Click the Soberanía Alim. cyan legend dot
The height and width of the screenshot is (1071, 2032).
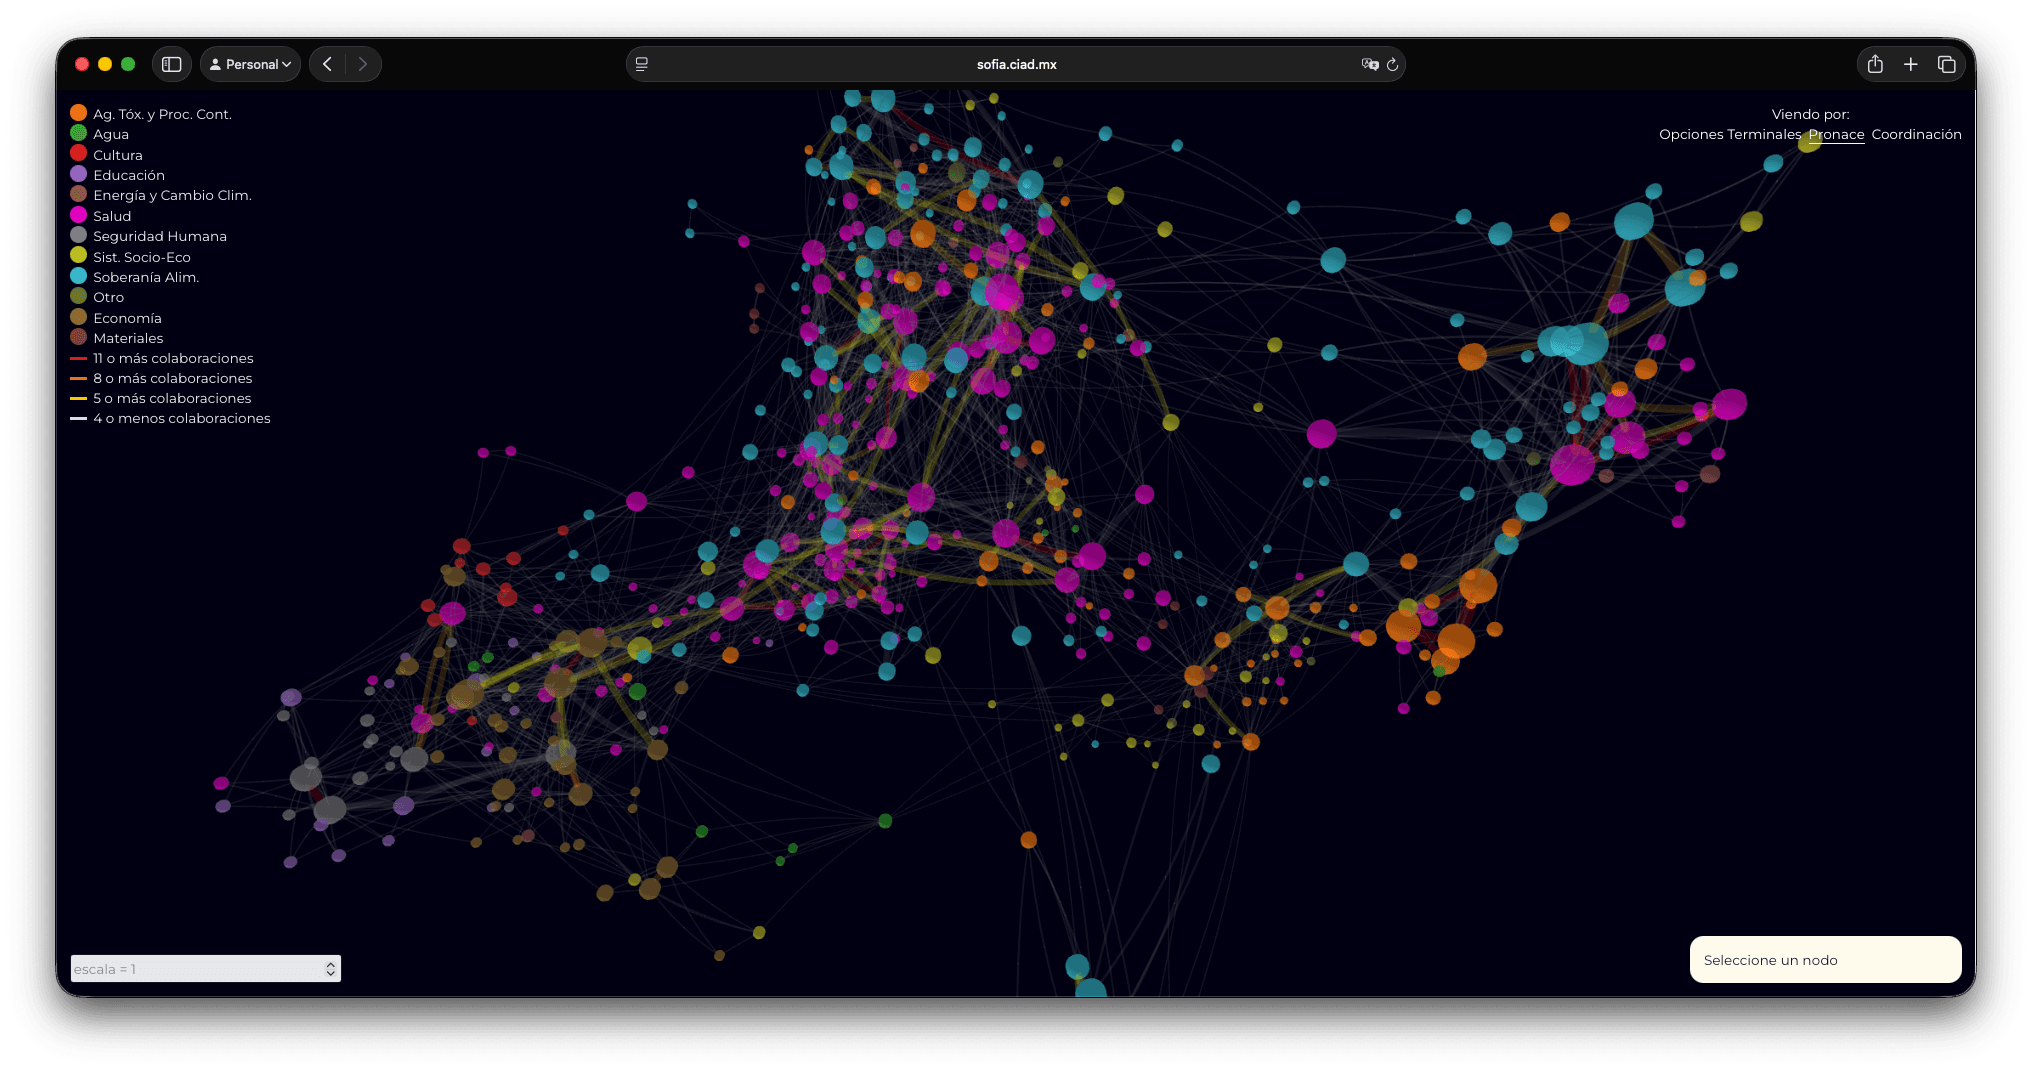click(78, 276)
